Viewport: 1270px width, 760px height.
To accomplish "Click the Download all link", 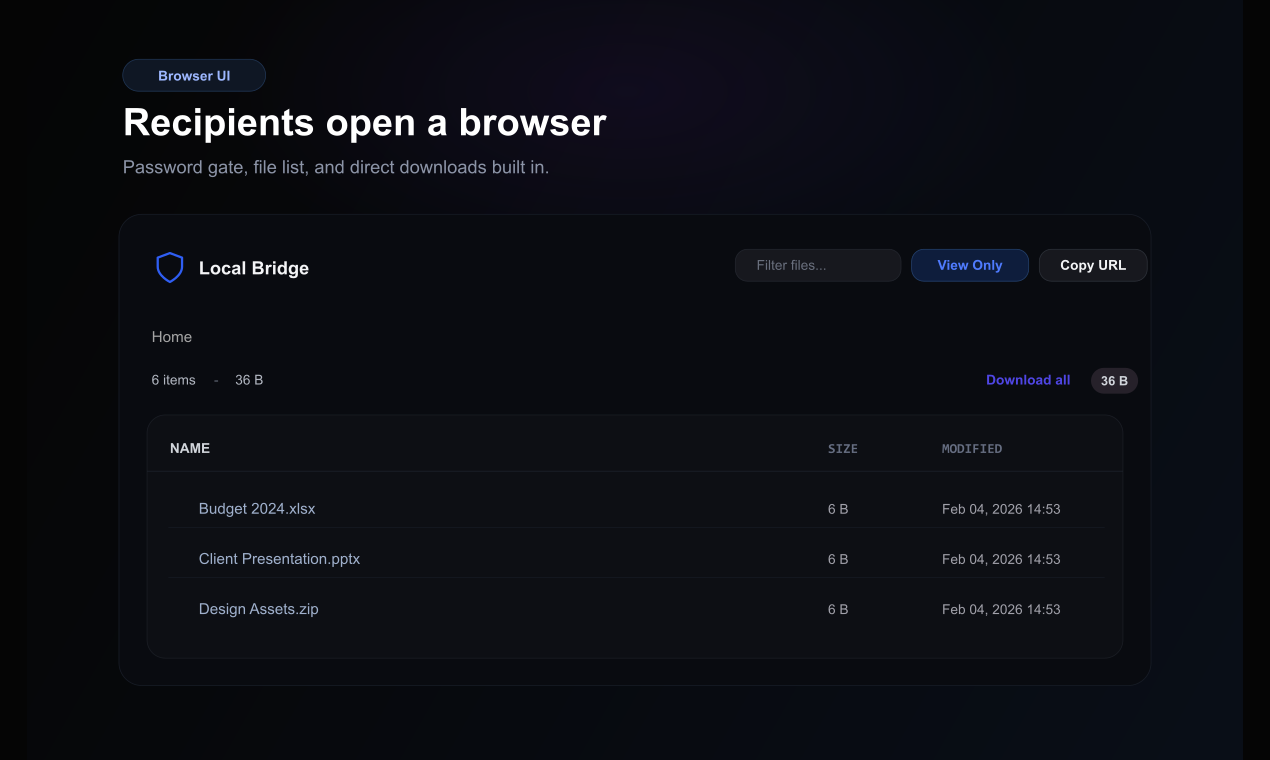I will click(x=1028, y=380).
